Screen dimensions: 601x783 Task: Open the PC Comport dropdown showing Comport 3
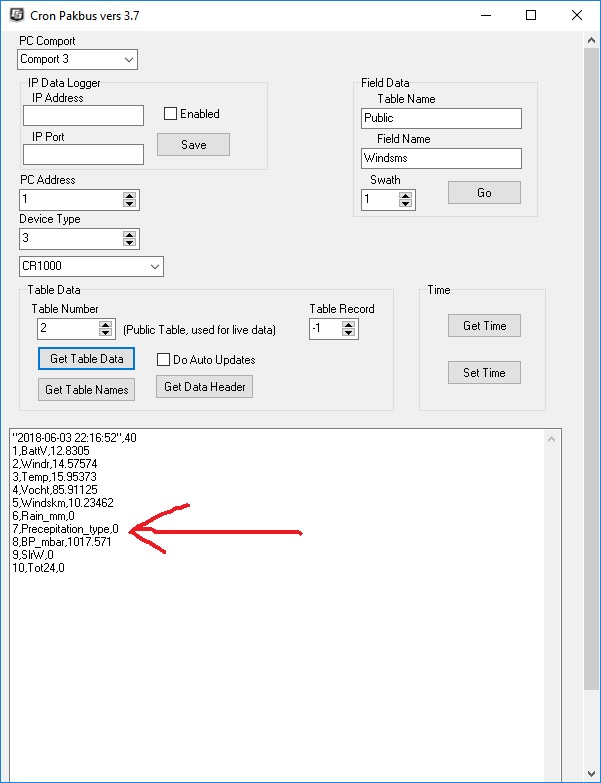click(77, 59)
